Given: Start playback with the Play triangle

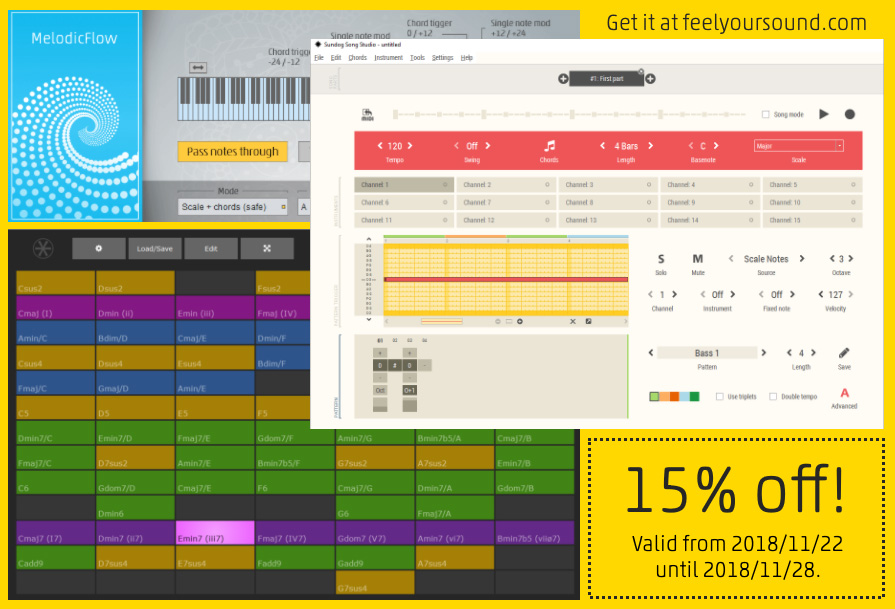Looking at the screenshot, I should 824,114.
